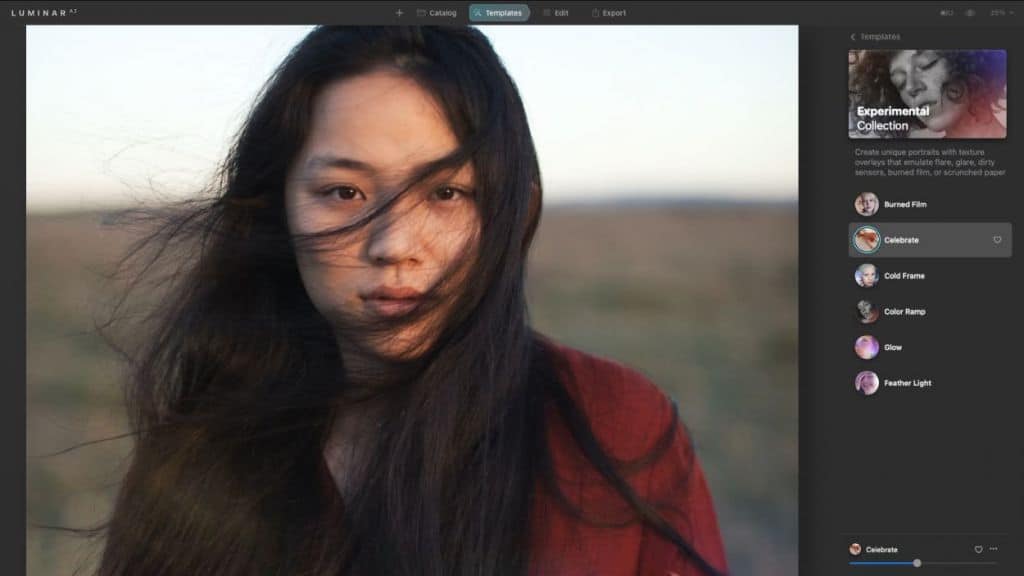Toggle the before/after compare view
This screenshot has height=576, width=1024.
[x=946, y=13]
